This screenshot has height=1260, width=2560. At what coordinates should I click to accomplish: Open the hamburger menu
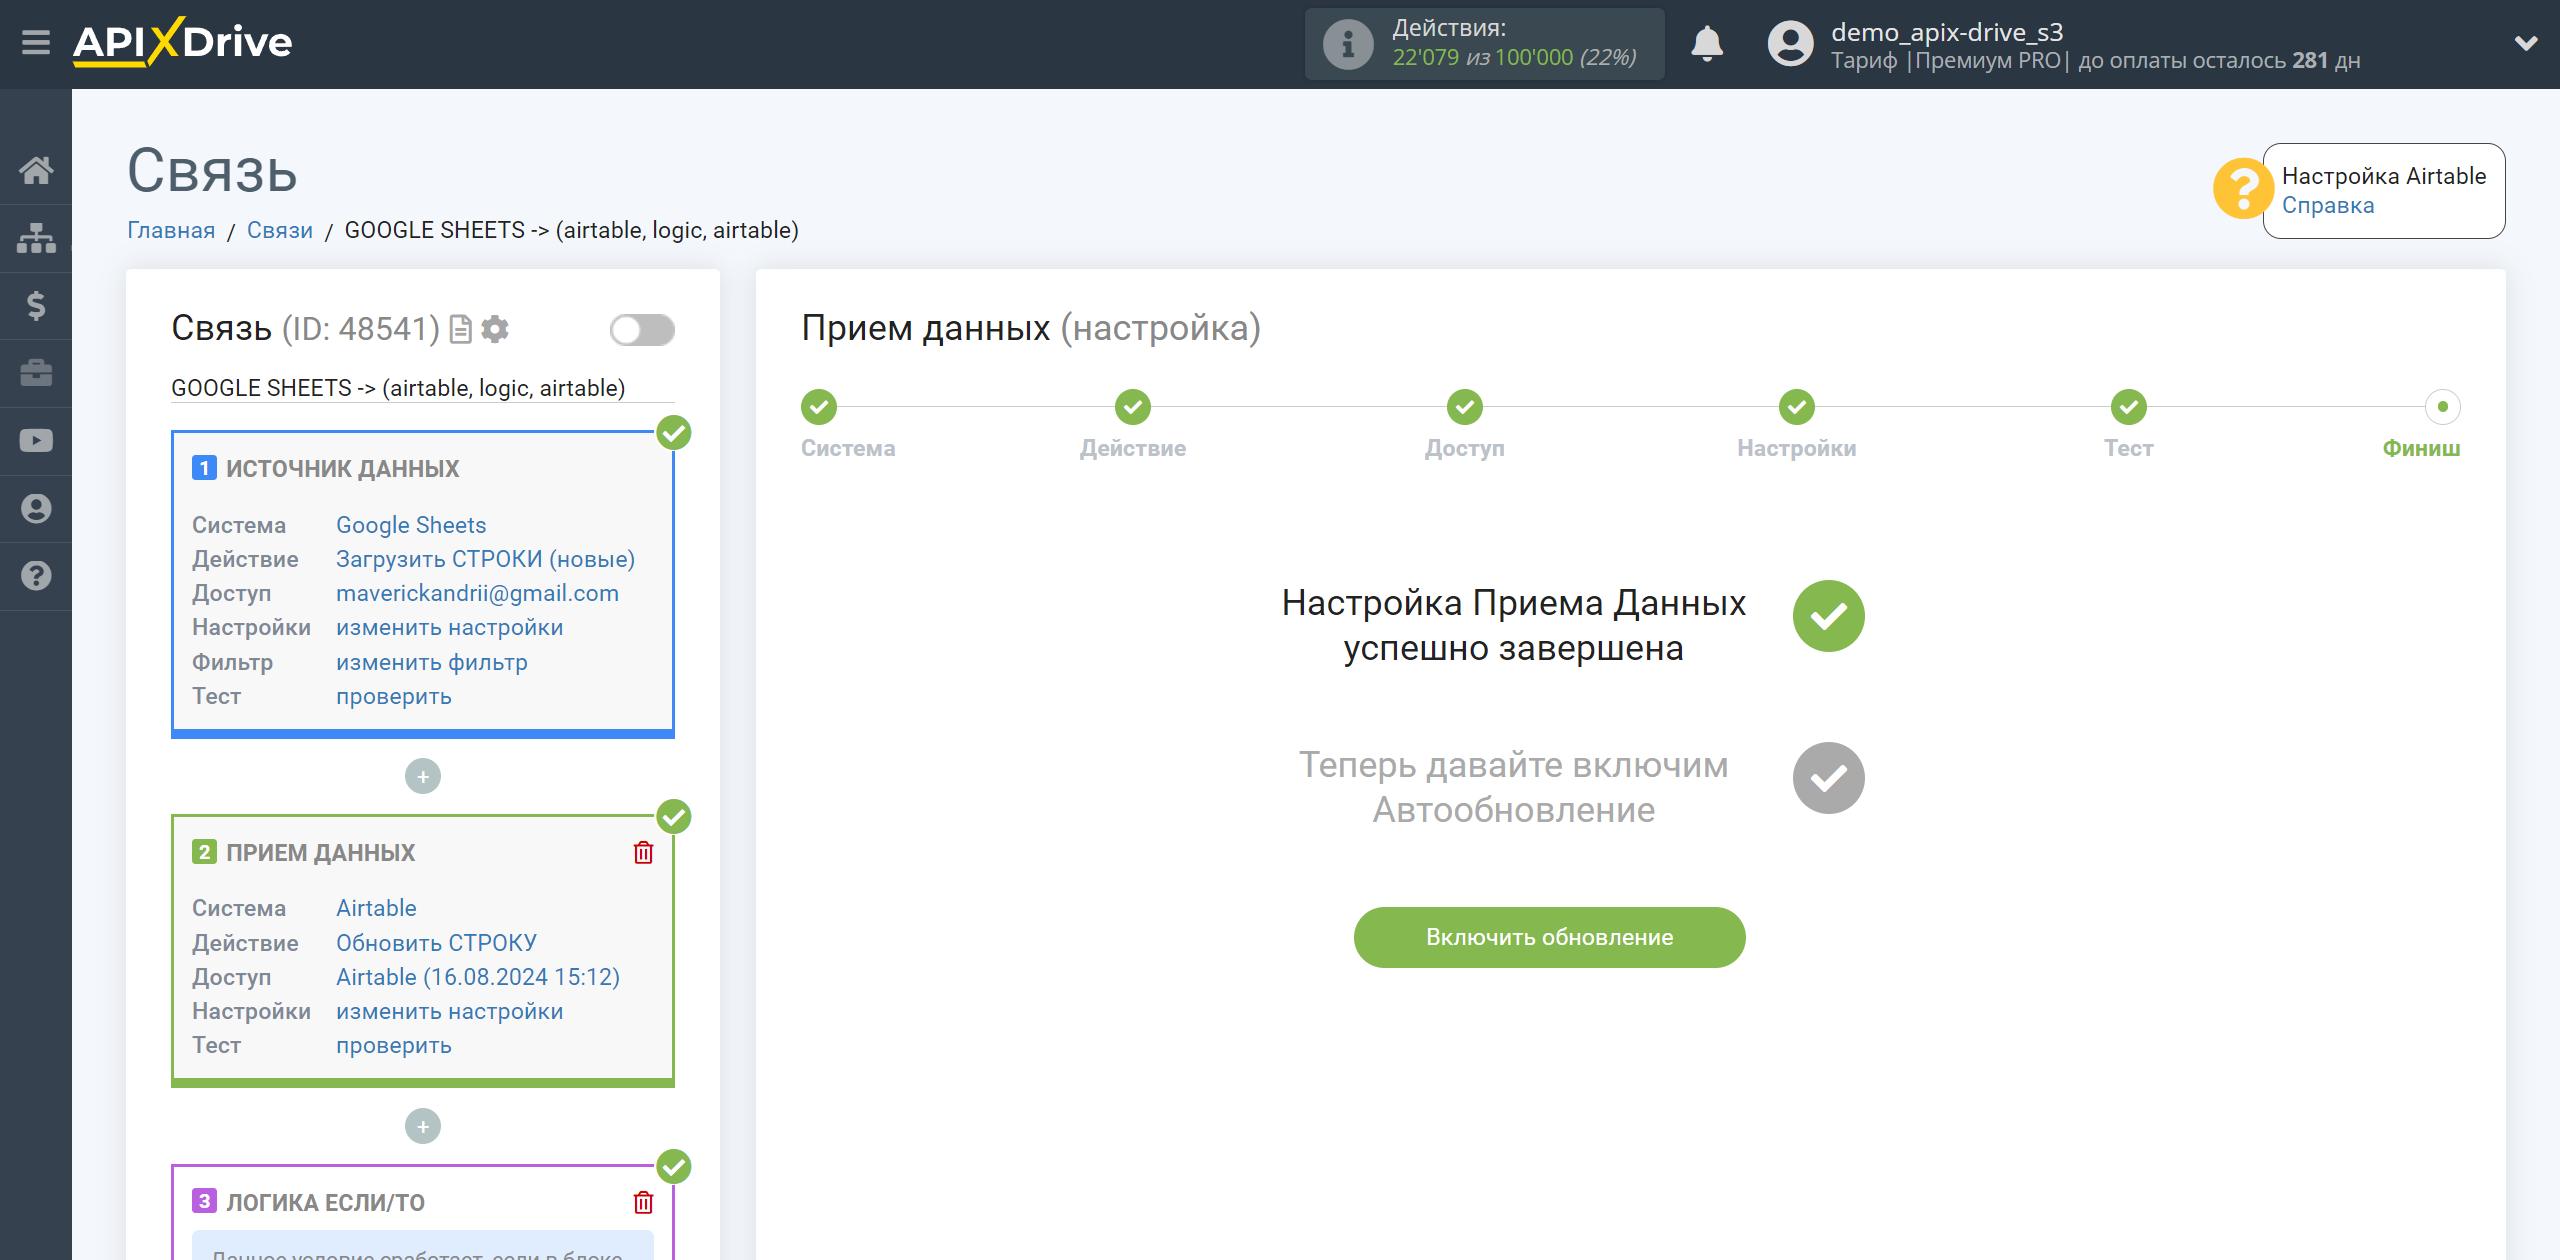pyautogui.click(x=36, y=43)
